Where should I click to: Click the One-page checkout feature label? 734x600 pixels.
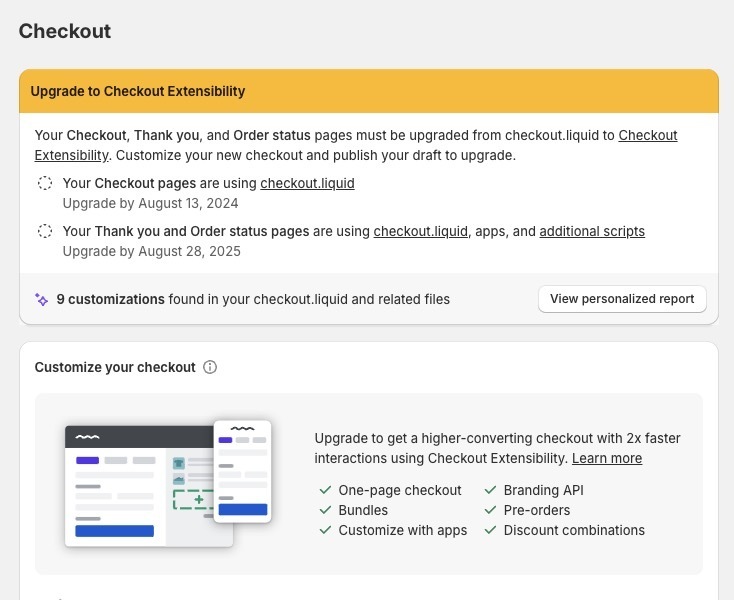pos(400,490)
